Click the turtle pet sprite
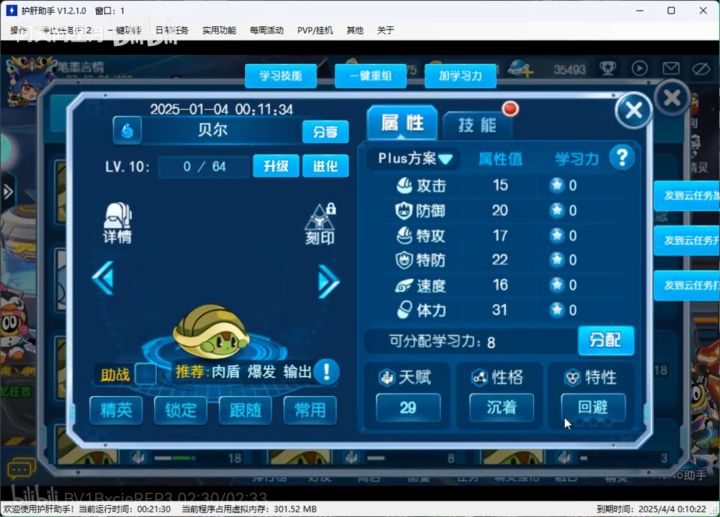Image resolution: width=720 pixels, height=517 pixels. click(211, 332)
